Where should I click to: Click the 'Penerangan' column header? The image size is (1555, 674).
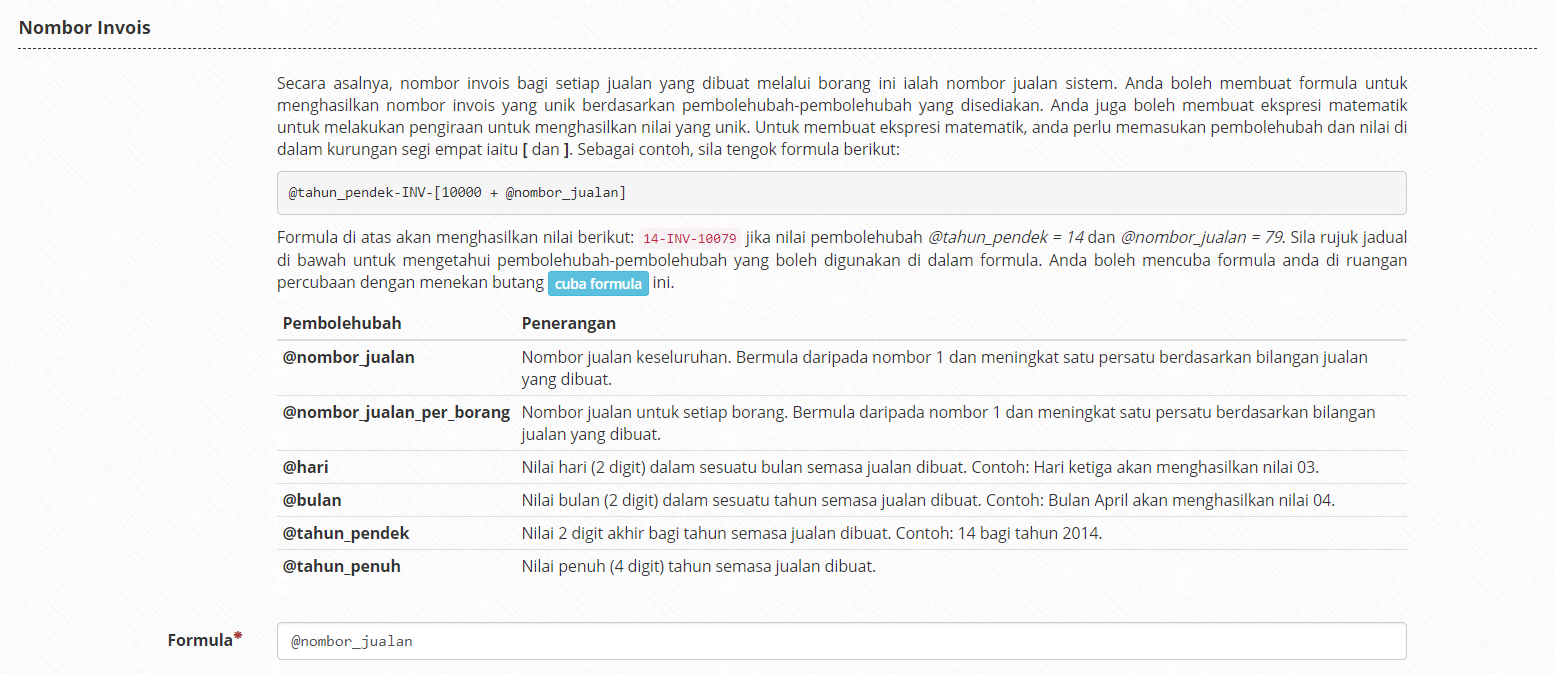click(x=567, y=323)
